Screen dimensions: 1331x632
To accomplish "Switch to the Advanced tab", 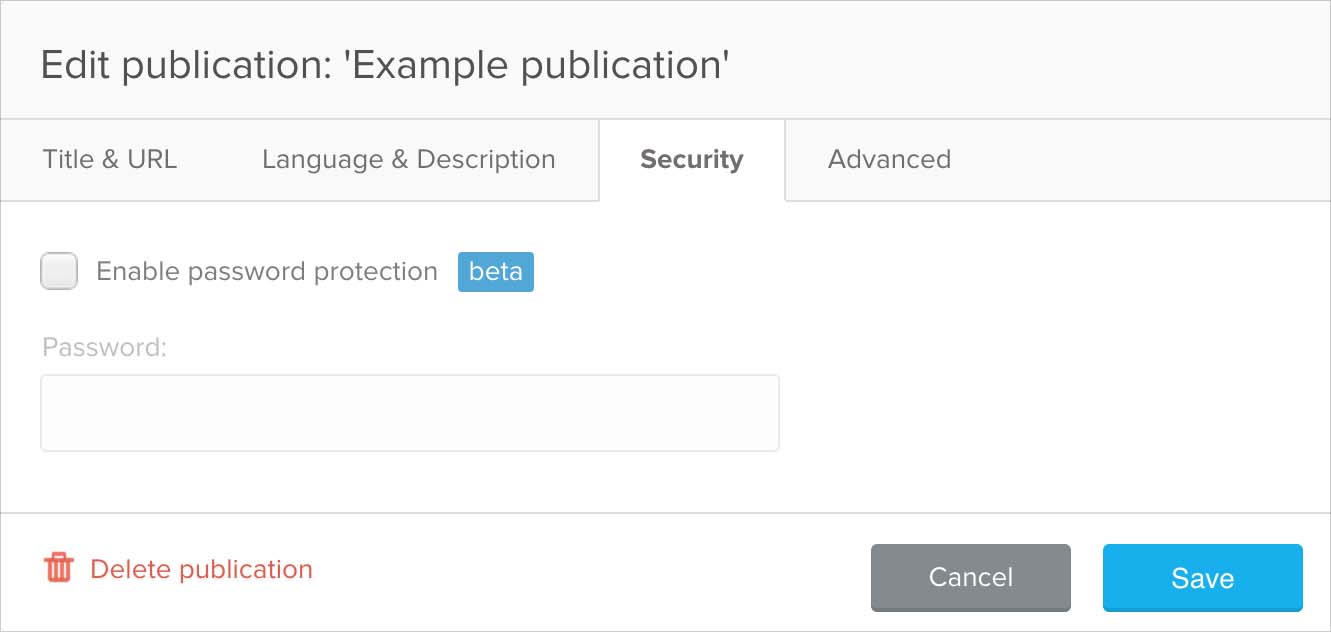I will point(888,159).
